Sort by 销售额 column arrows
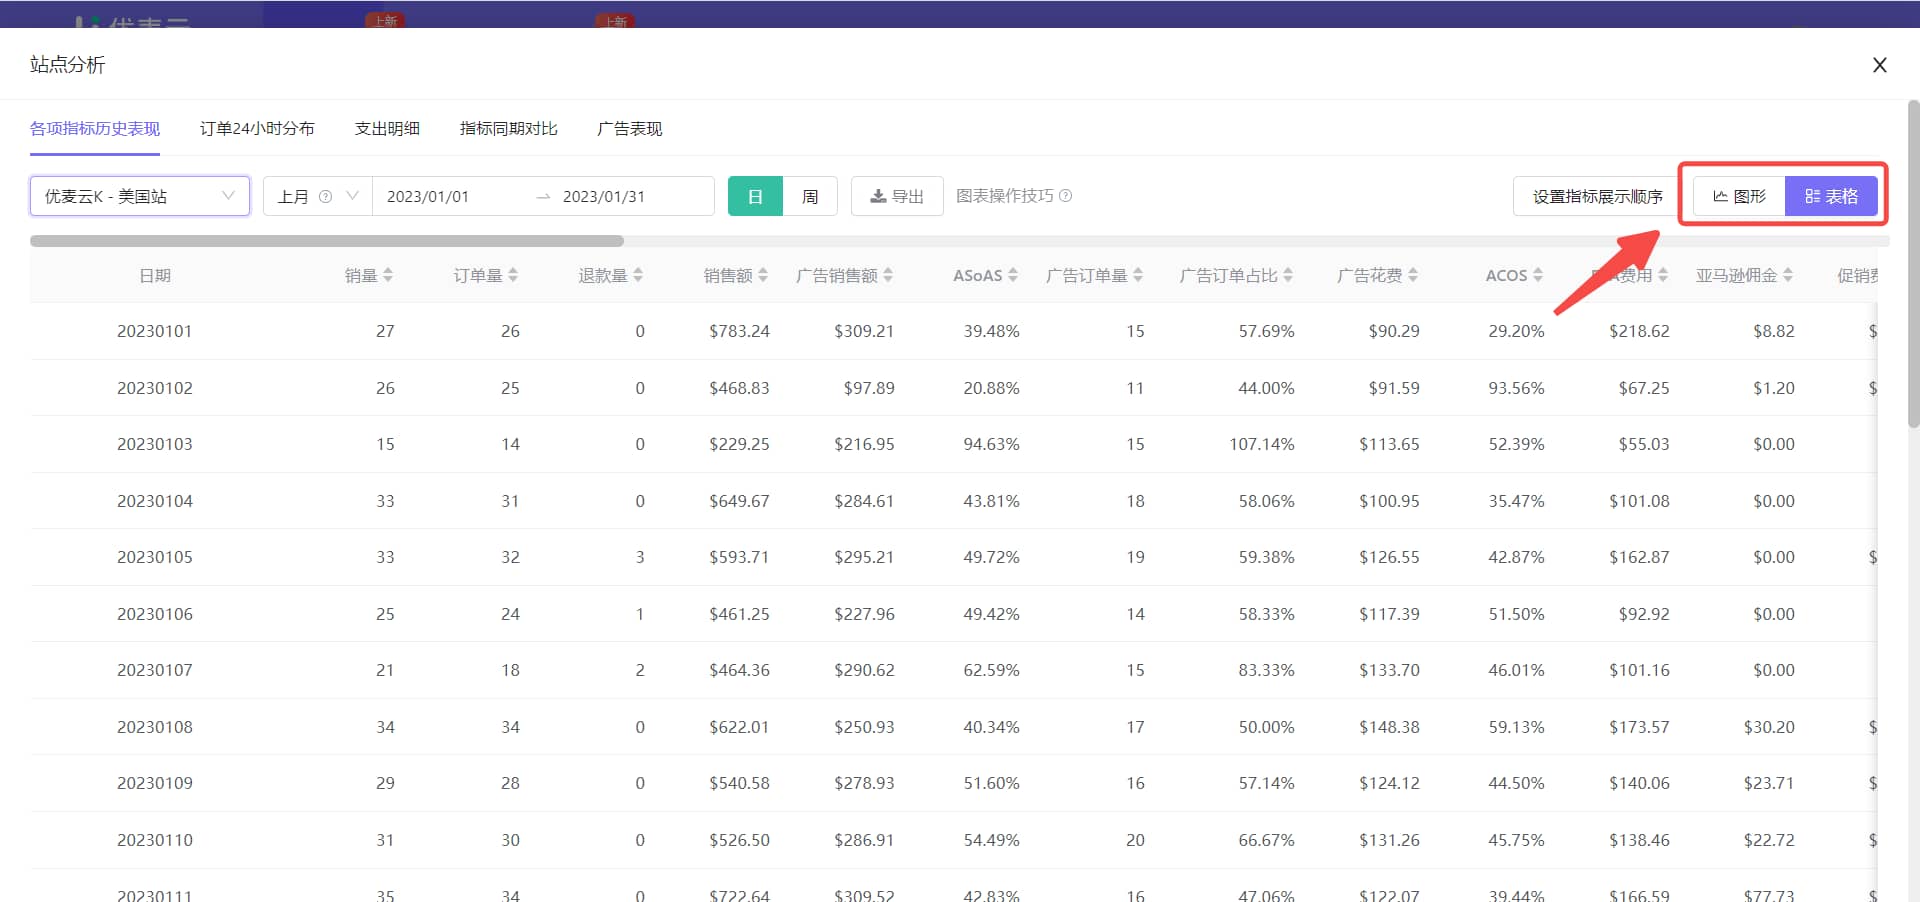This screenshot has width=1920, height=902. point(763,275)
